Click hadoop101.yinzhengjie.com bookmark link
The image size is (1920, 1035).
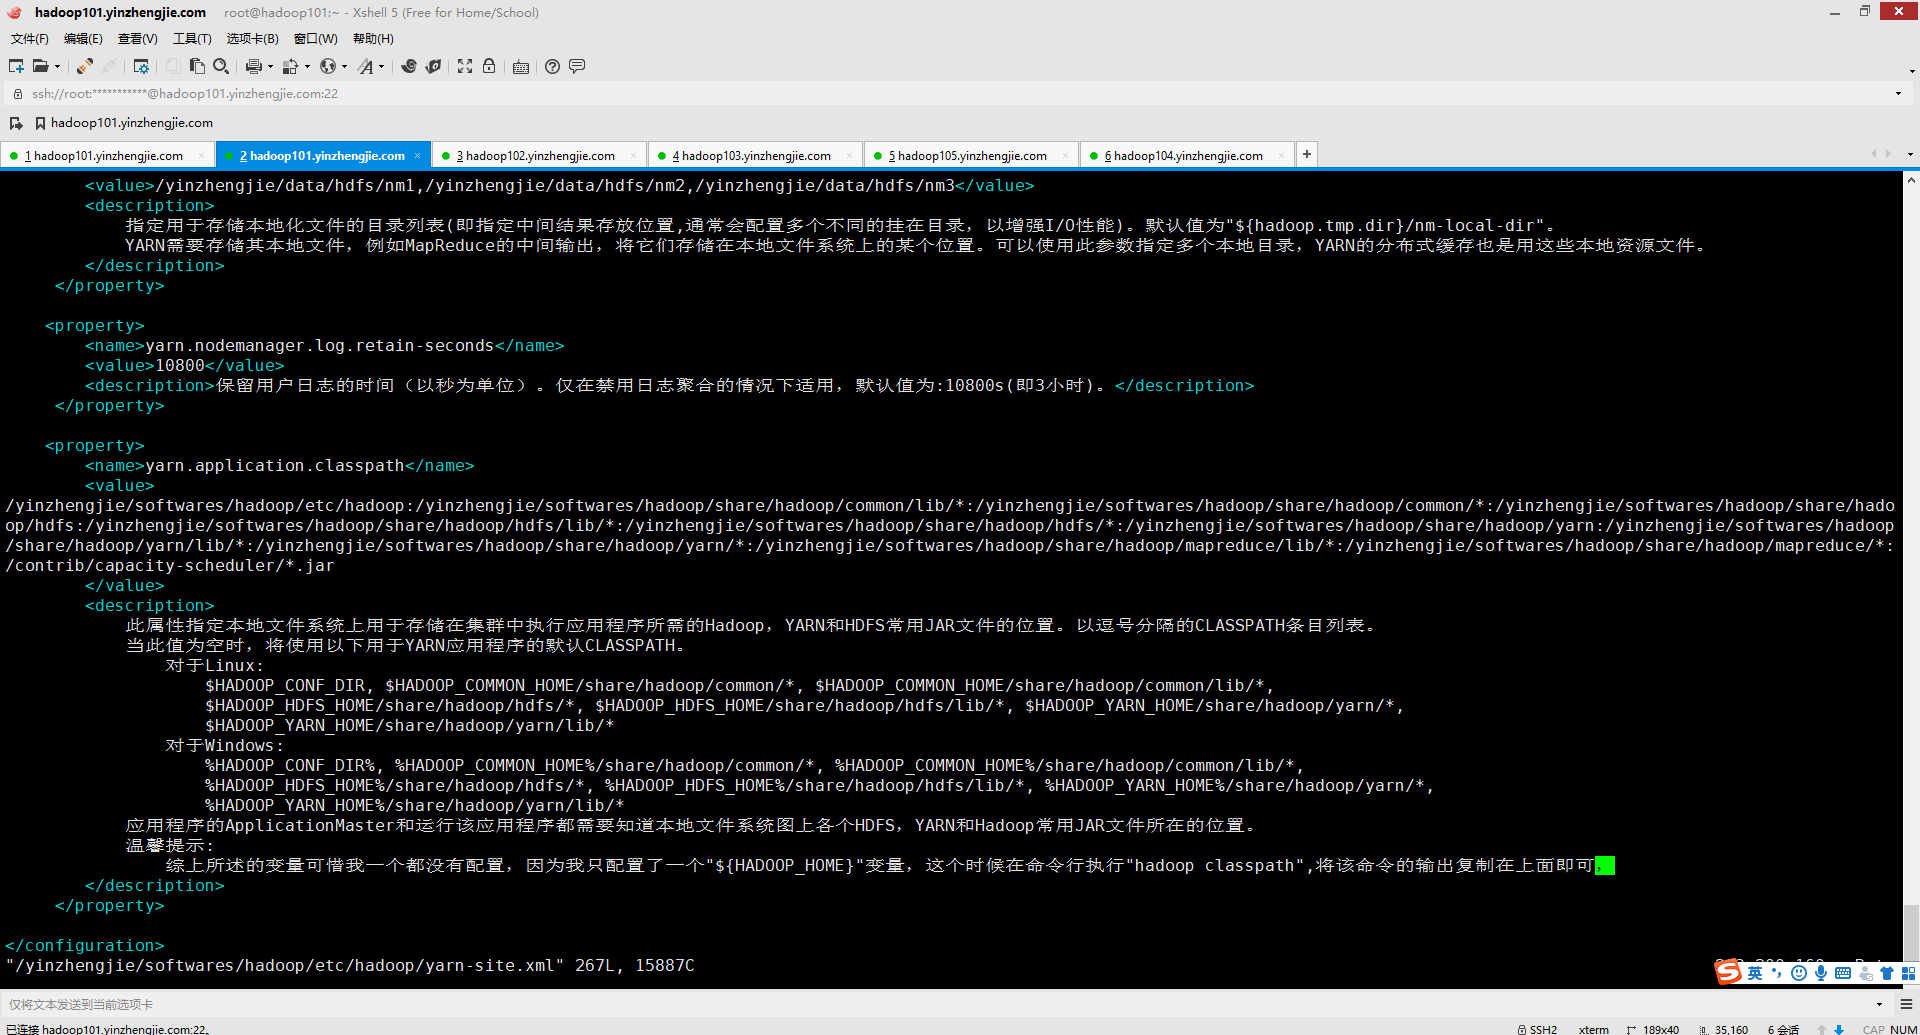click(x=131, y=122)
